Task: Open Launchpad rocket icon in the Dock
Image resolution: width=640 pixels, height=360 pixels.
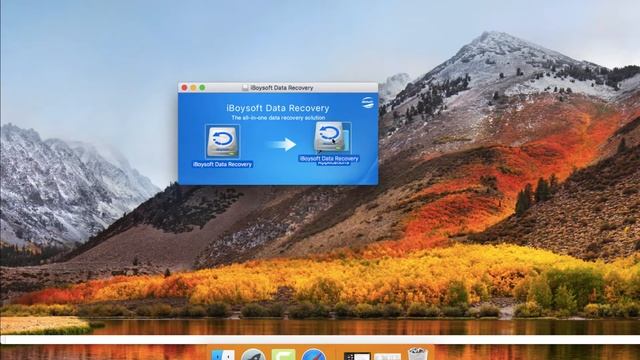Action: point(253,355)
